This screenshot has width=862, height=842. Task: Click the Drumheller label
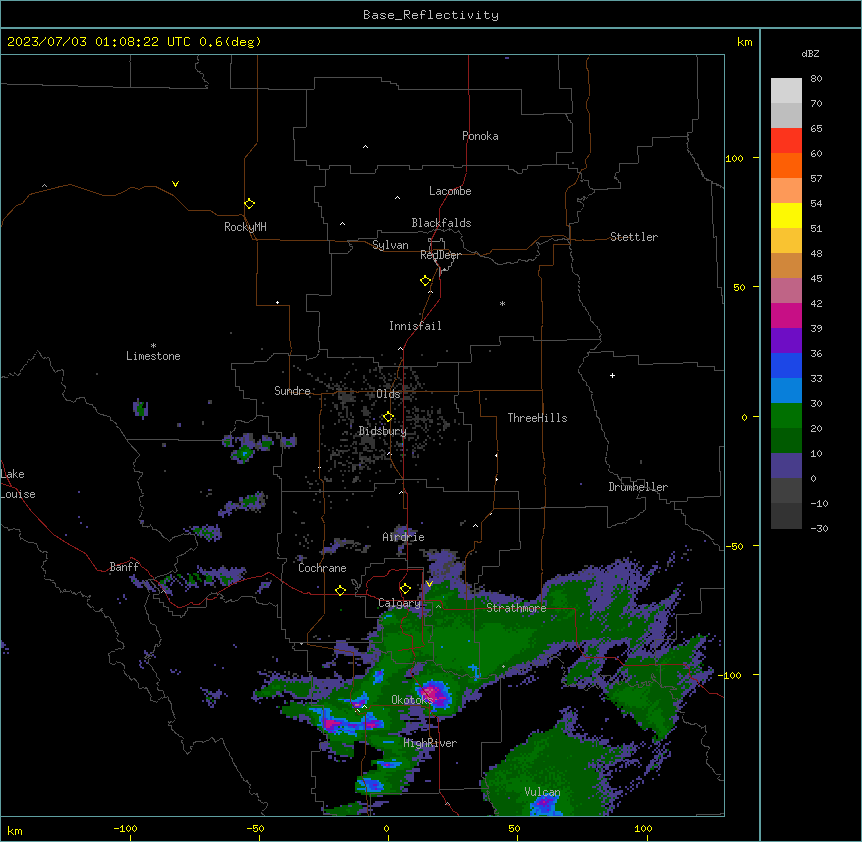pos(638,487)
